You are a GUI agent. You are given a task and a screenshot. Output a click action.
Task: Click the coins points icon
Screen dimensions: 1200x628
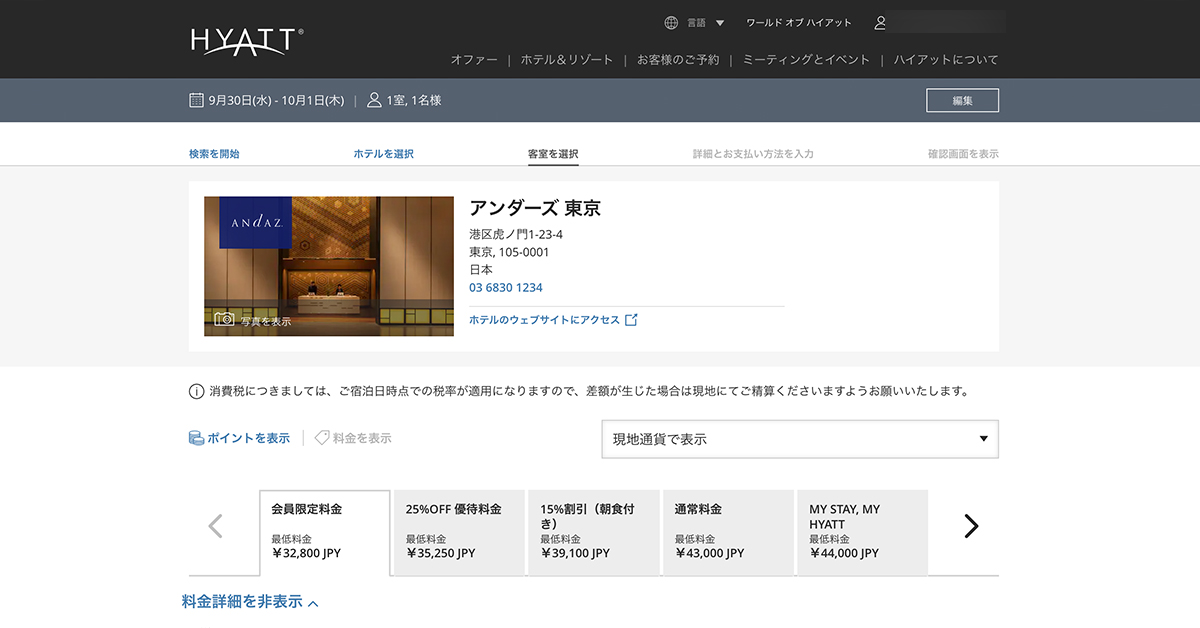pyautogui.click(x=197, y=438)
